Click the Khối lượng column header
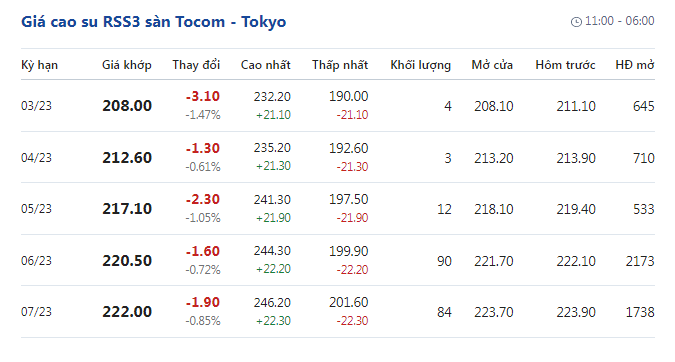The image size is (675, 362). (421, 65)
